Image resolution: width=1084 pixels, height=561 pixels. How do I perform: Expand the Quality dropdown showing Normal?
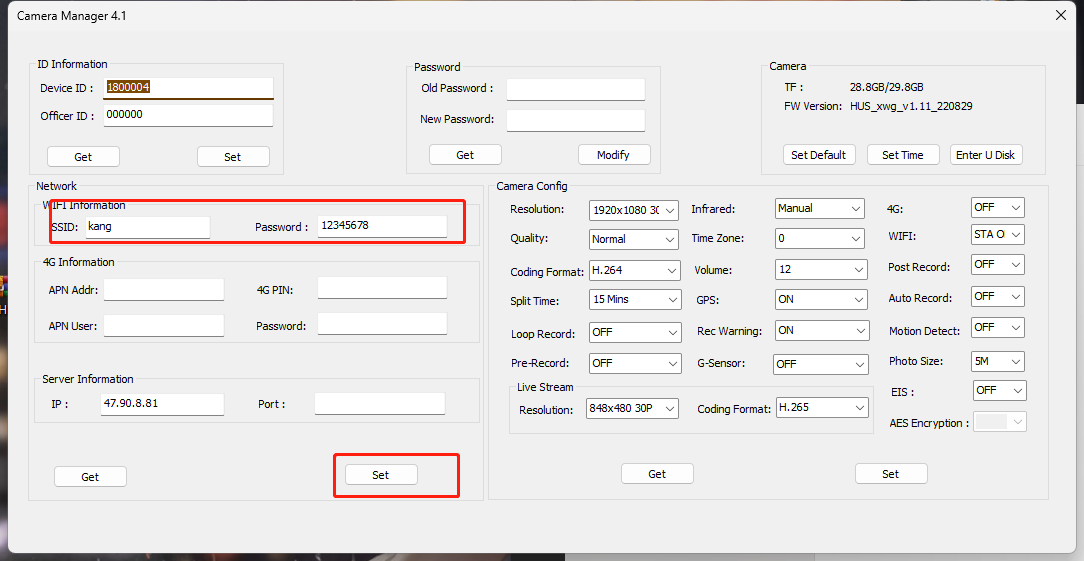pyautogui.click(x=634, y=240)
